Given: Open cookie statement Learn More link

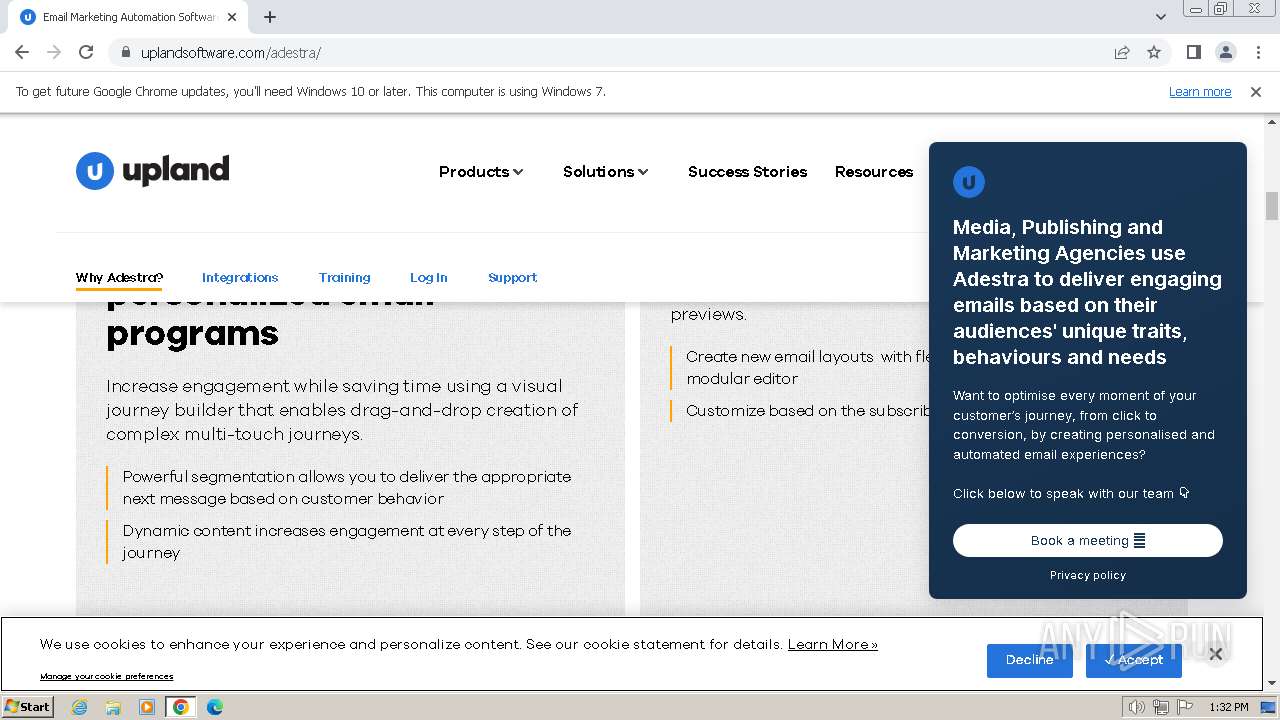Looking at the screenshot, I should tap(833, 645).
